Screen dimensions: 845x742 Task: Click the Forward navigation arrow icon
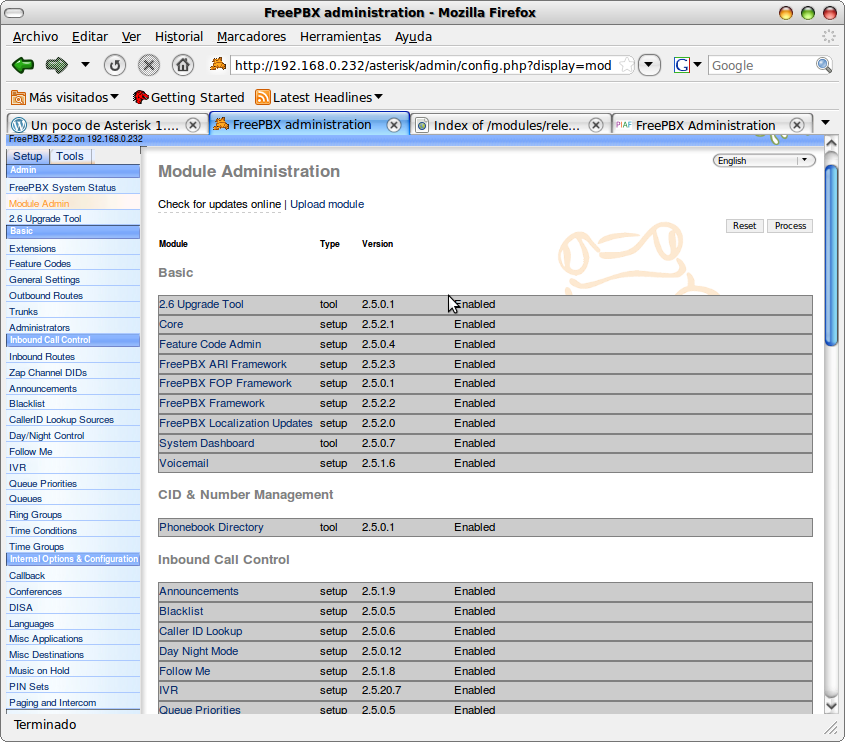click(57, 63)
